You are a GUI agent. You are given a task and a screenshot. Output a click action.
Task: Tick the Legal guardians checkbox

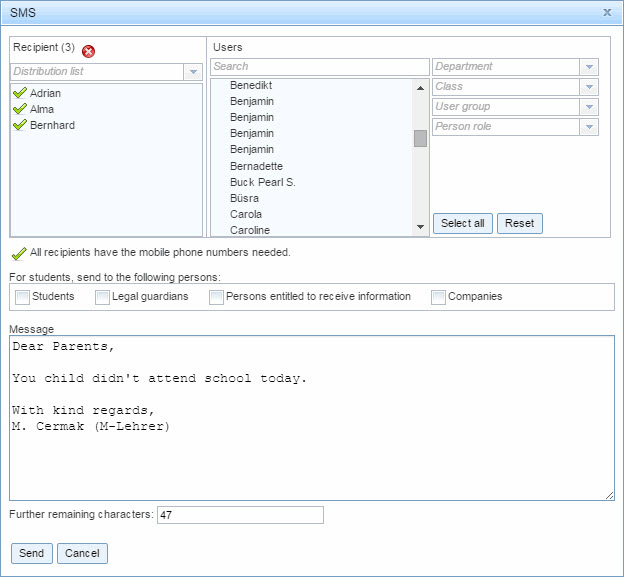coord(102,297)
